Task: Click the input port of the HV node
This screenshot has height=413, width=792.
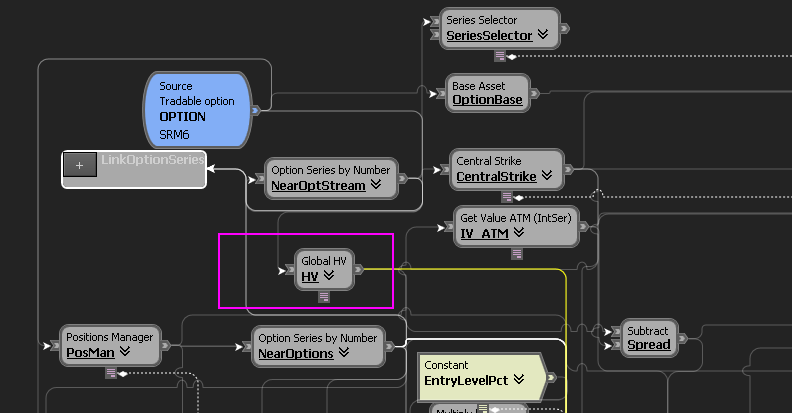Action: pos(290,271)
